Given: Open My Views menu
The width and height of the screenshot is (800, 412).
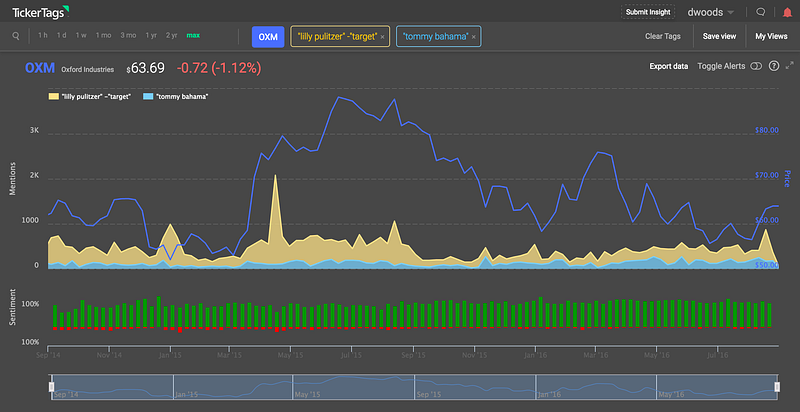Looking at the screenshot, I should (x=771, y=36).
